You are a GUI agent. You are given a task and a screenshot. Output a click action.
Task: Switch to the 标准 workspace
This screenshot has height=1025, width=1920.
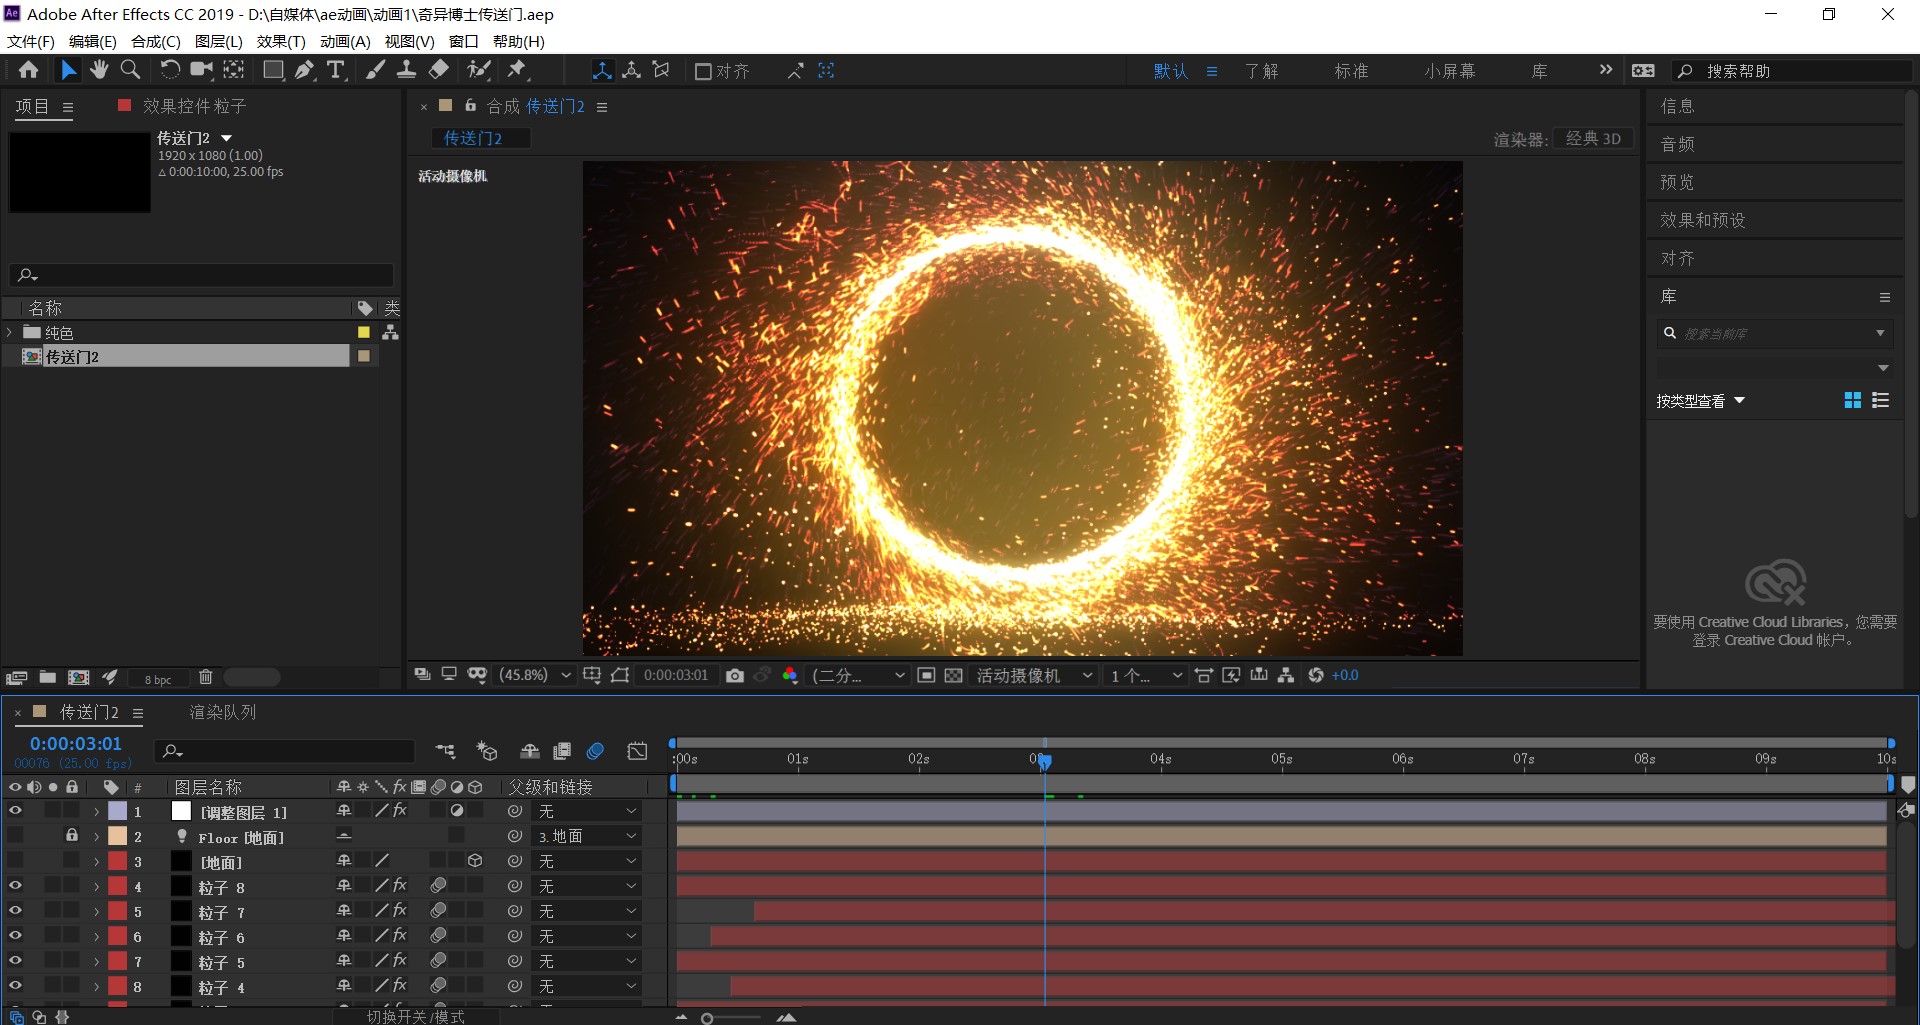coord(1351,71)
